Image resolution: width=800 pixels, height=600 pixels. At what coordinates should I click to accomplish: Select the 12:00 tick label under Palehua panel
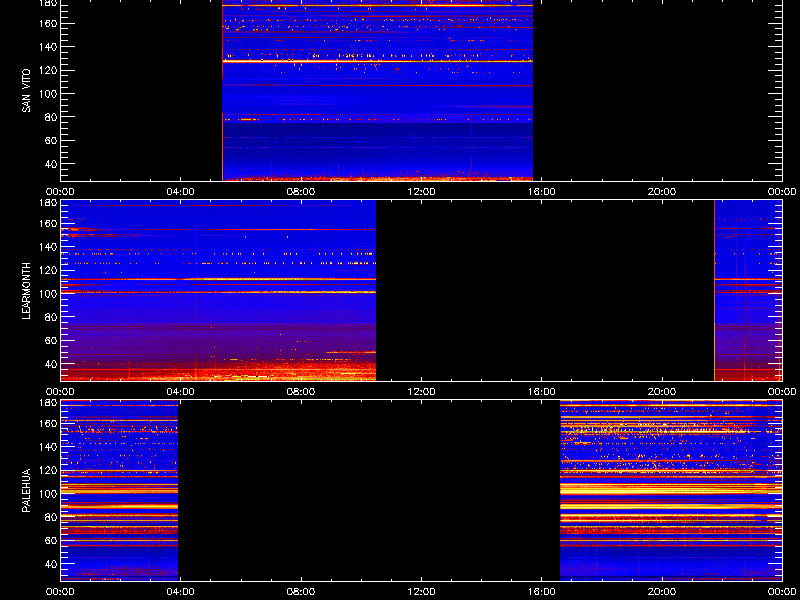point(421,592)
